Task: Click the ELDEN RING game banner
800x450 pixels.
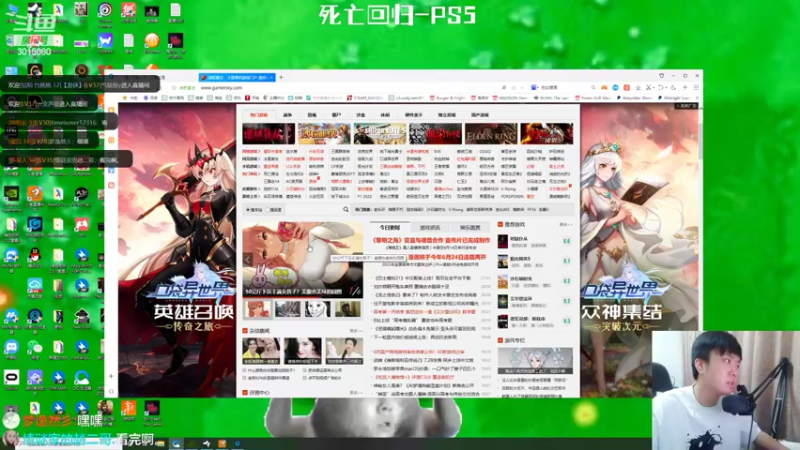Action: pos(491,134)
